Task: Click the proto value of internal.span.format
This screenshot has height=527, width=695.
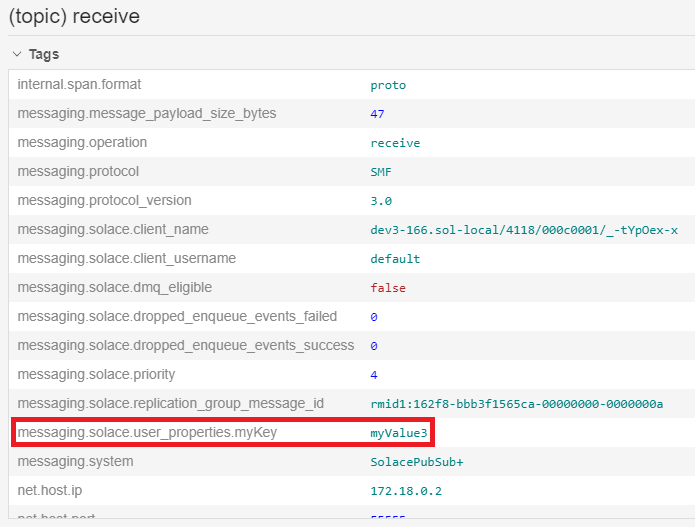Action: coord(388,86)
